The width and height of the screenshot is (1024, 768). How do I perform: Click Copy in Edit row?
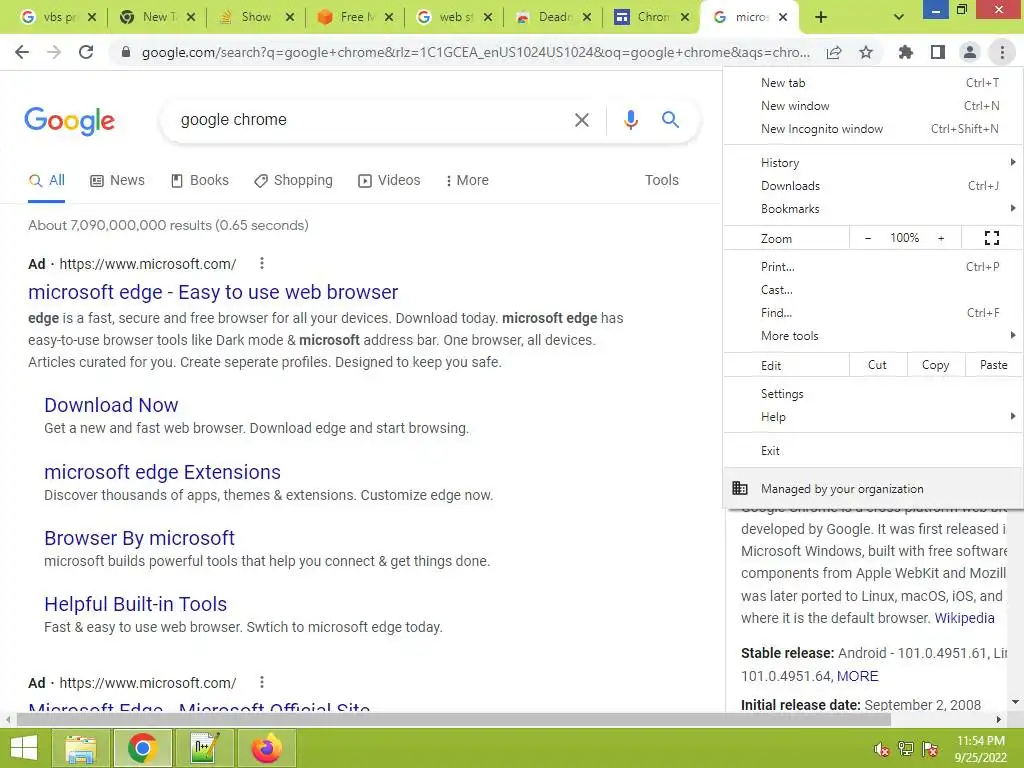click(x=936, y=365)
